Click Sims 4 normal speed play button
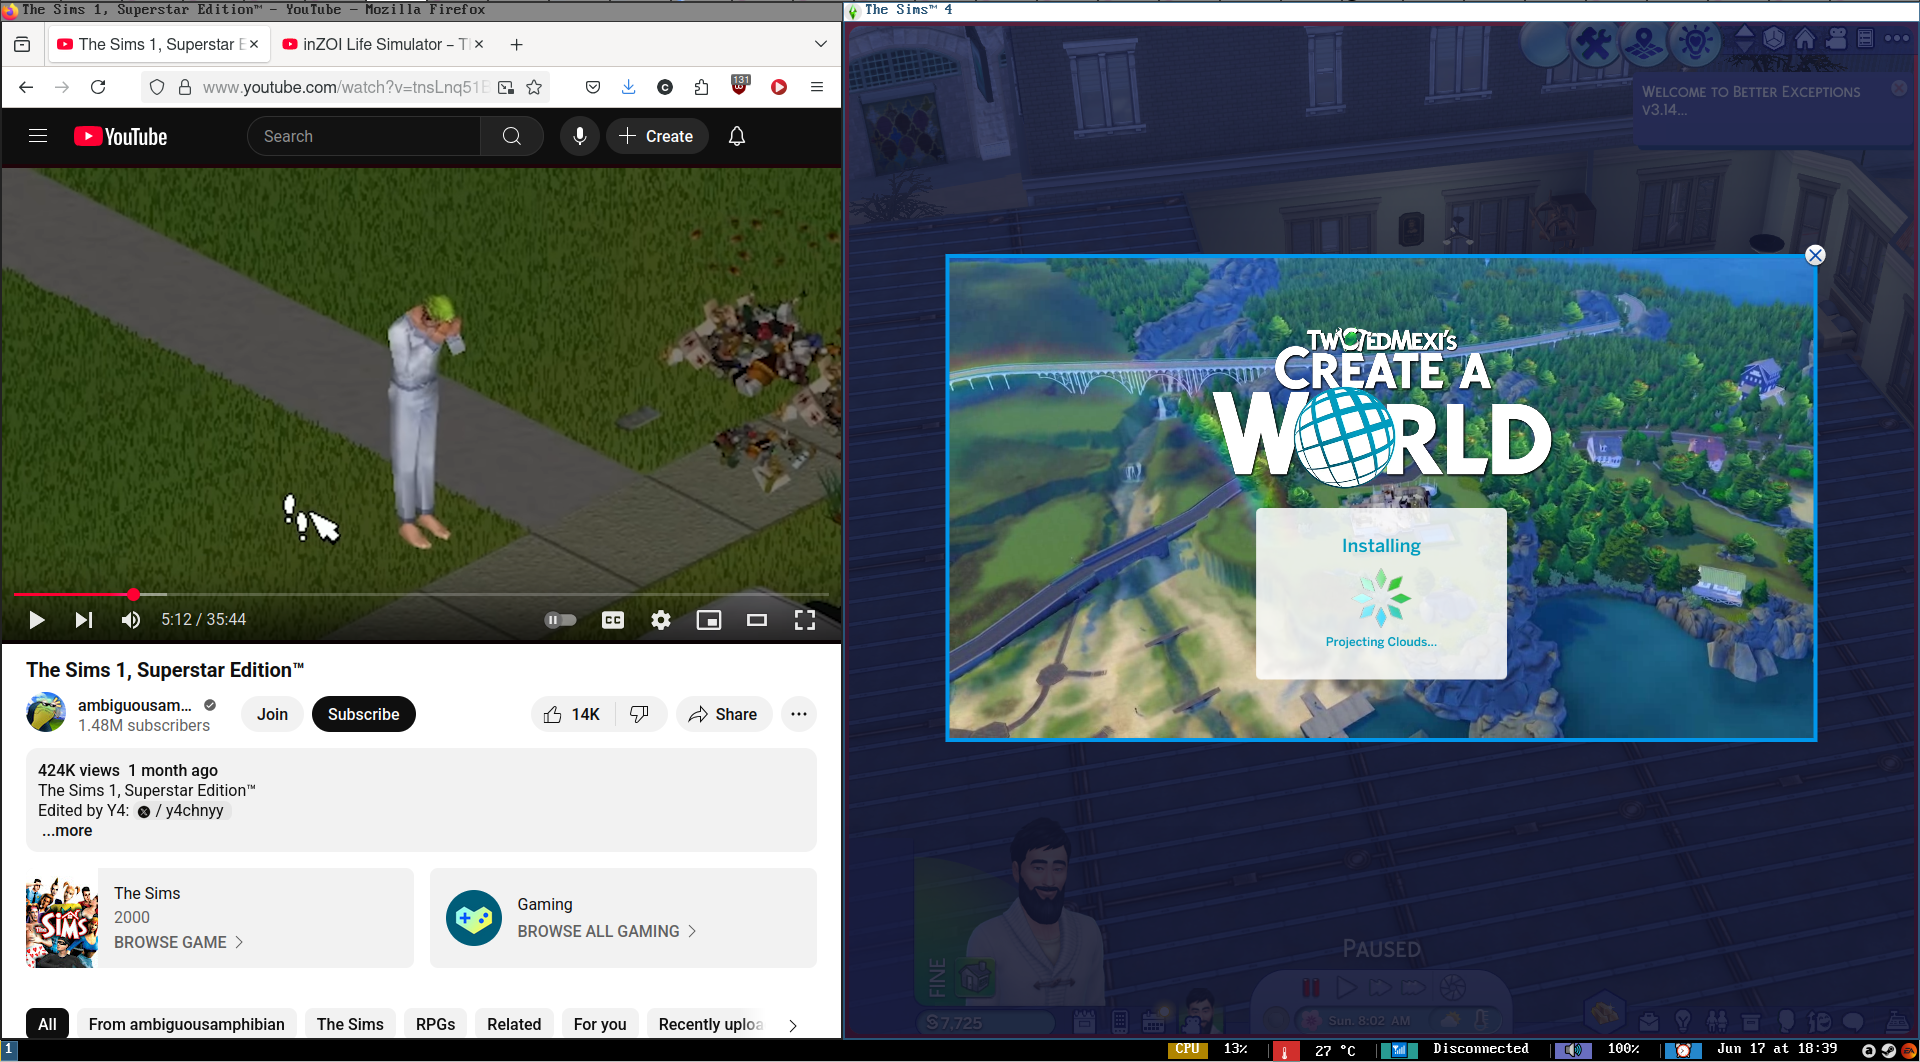This screenshot has width=1920, height=1062. pyautogui.click(x=1346, y=988)
